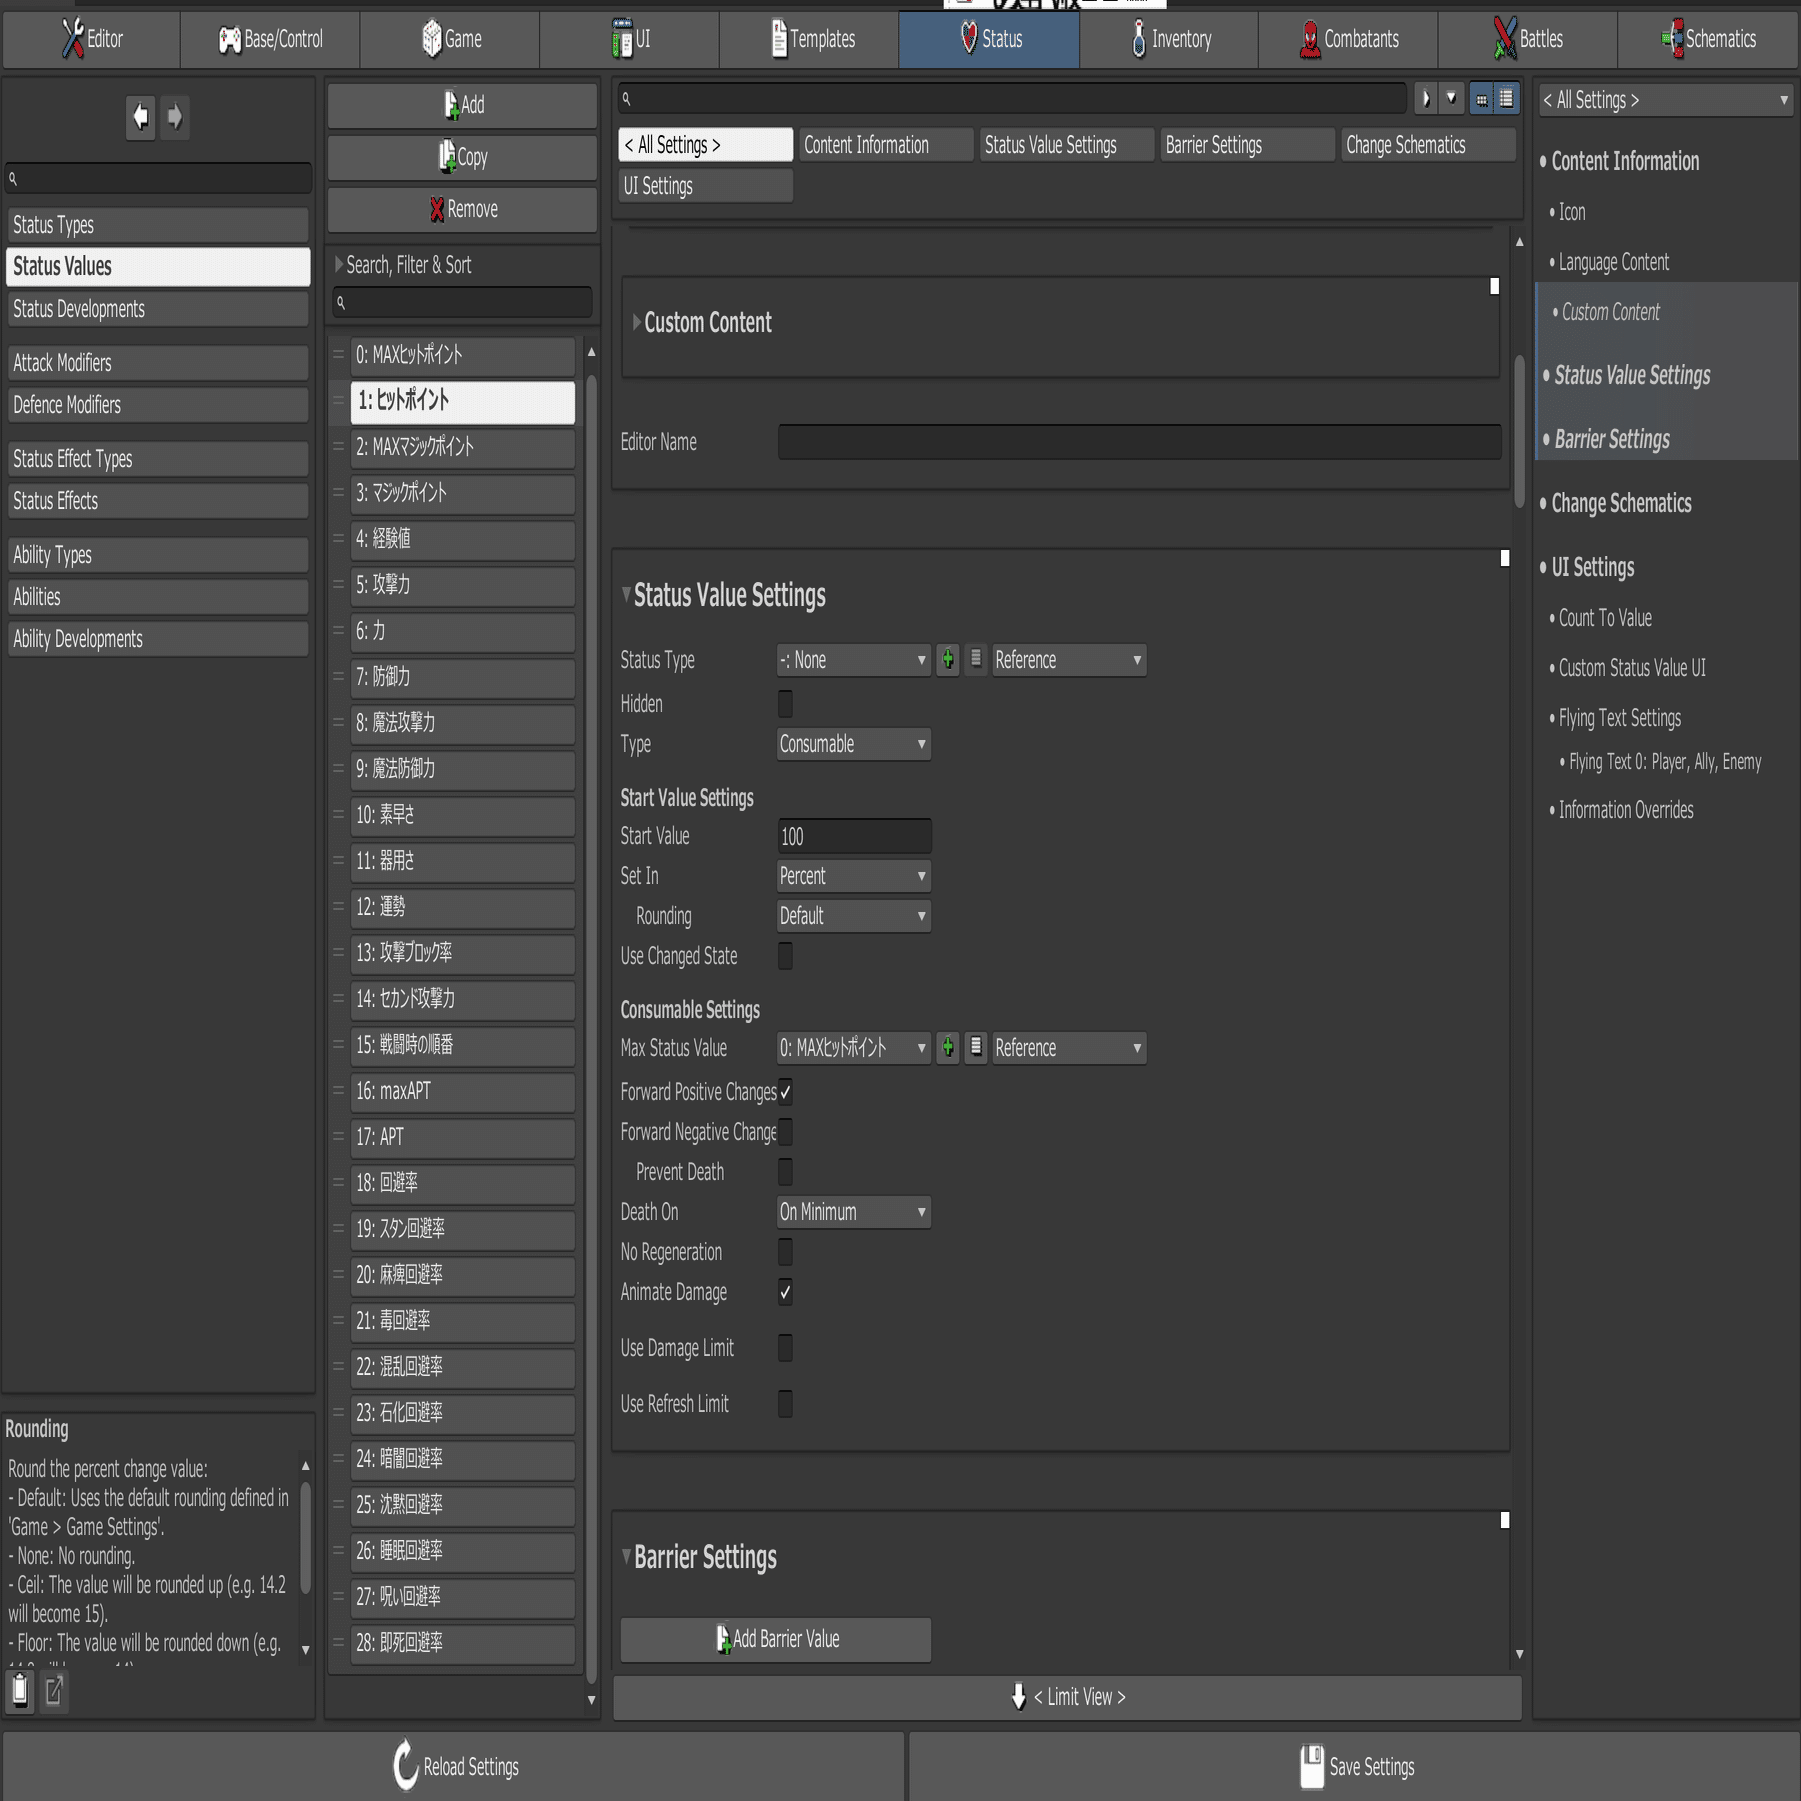Open the Type dropdown showing Consumable

pos(854,744)
